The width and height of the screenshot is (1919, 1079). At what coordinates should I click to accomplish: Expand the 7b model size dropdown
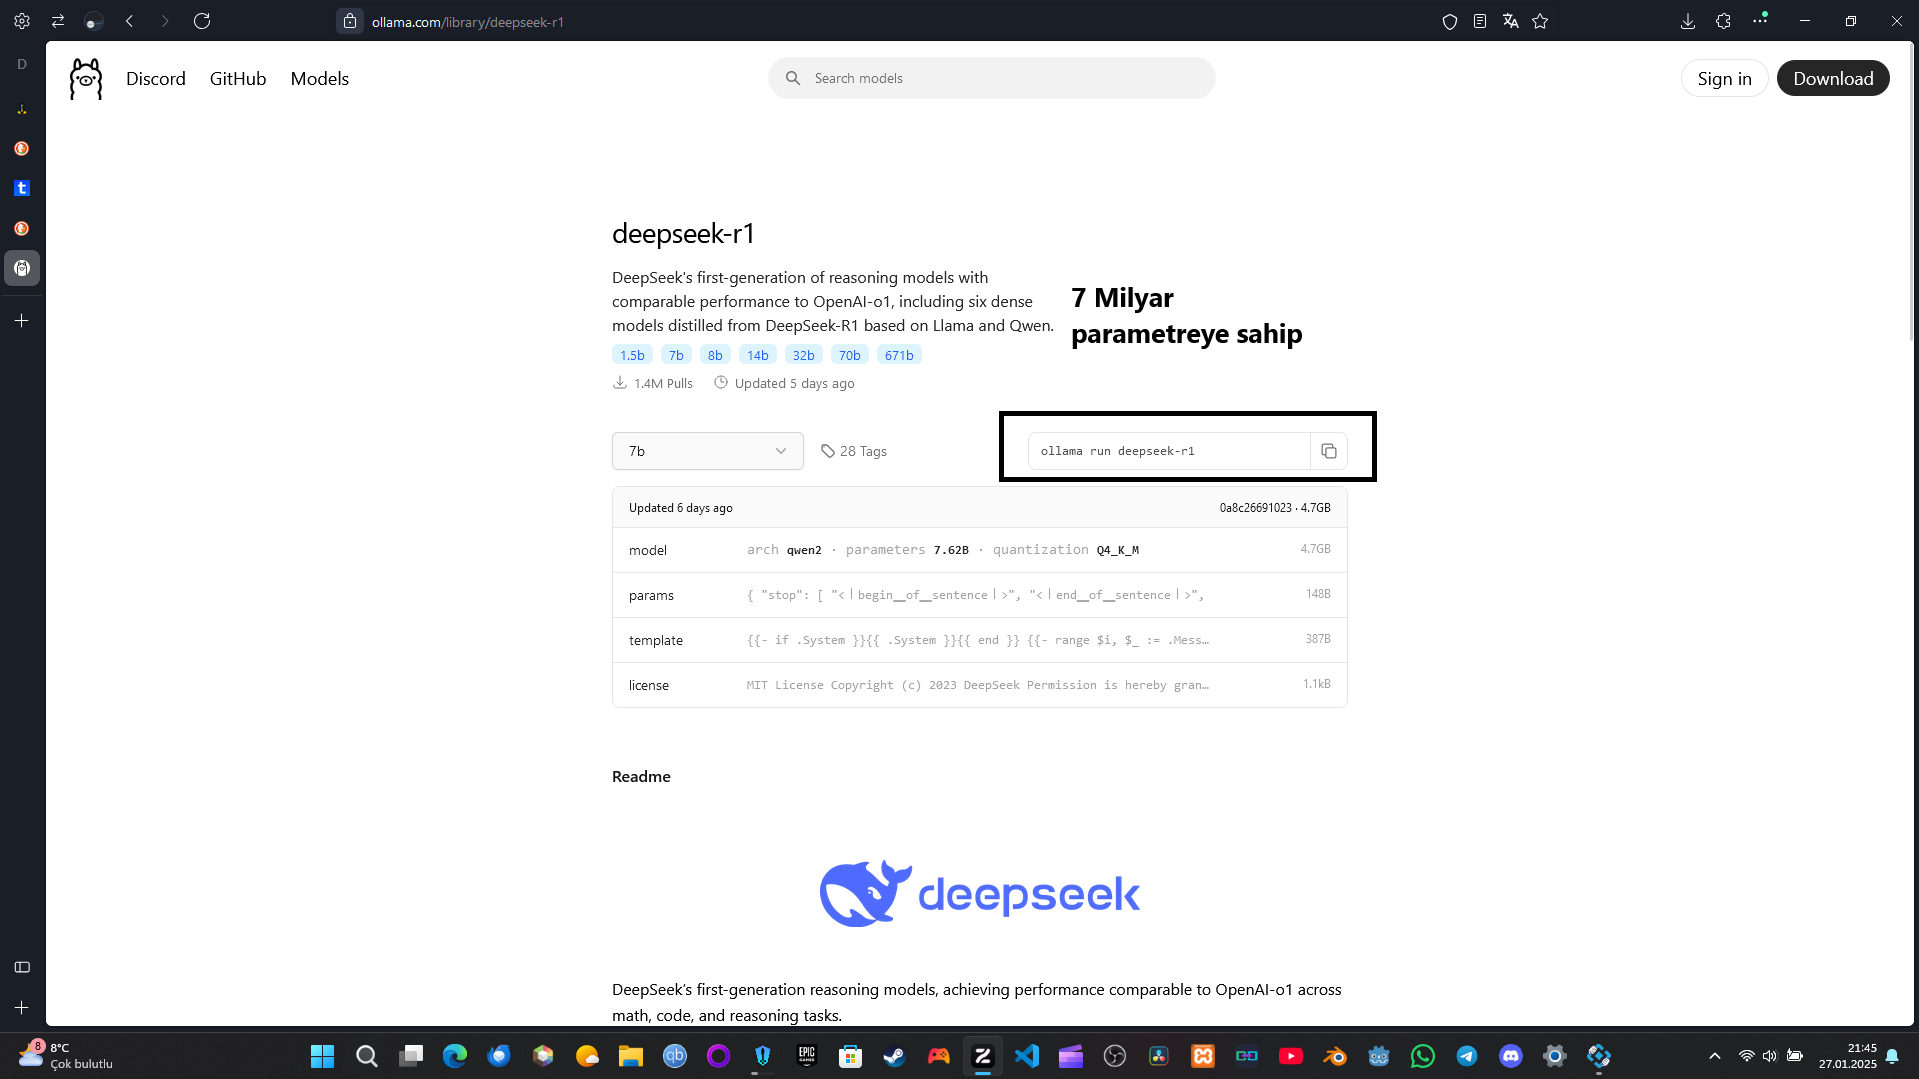708,451
